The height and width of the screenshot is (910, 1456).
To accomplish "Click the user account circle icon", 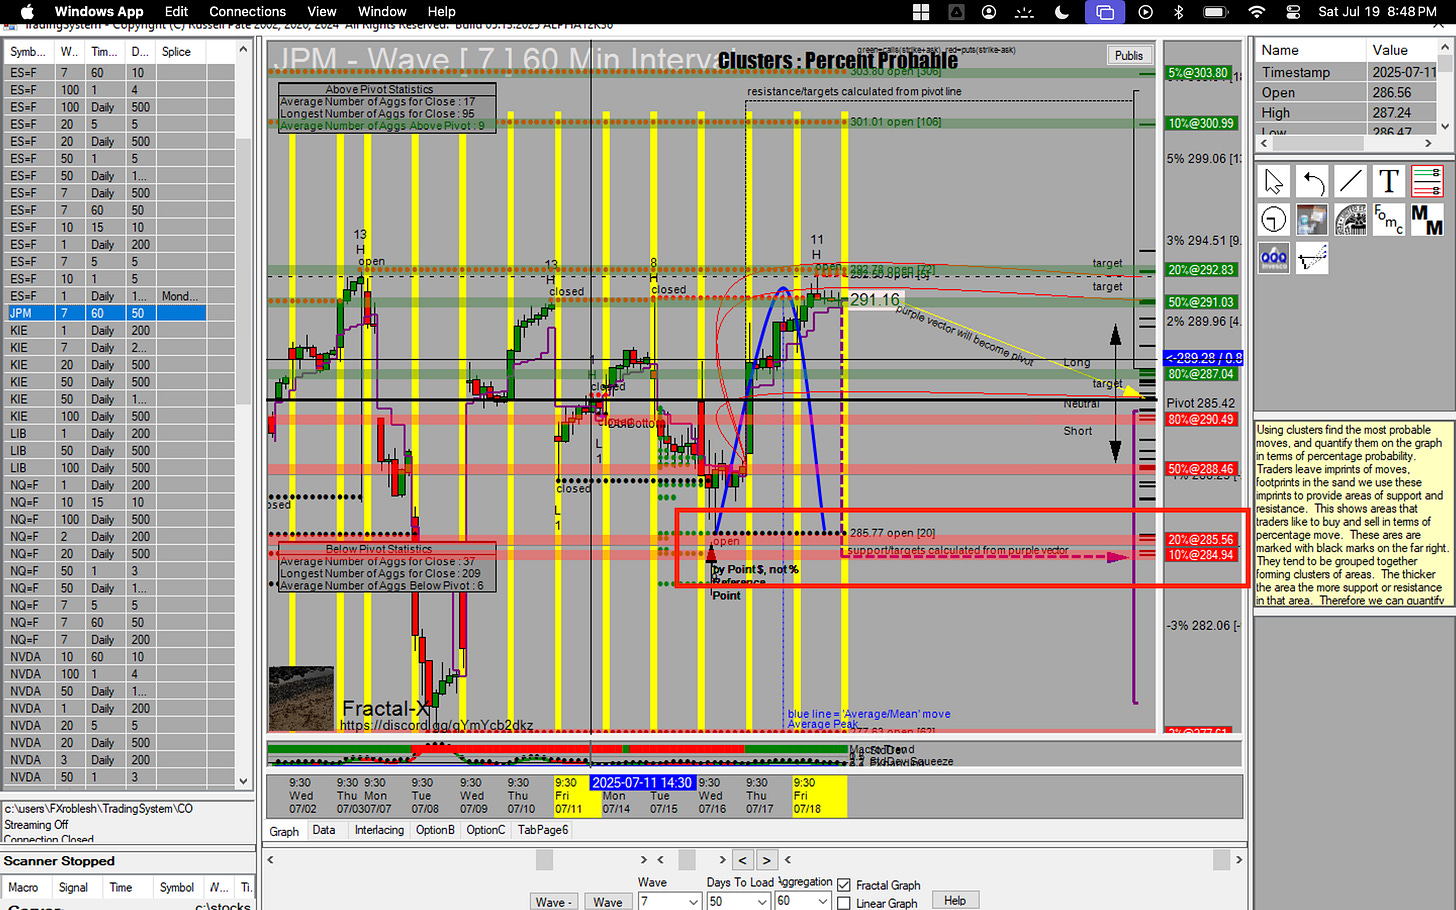I will [x=989, y=12].
